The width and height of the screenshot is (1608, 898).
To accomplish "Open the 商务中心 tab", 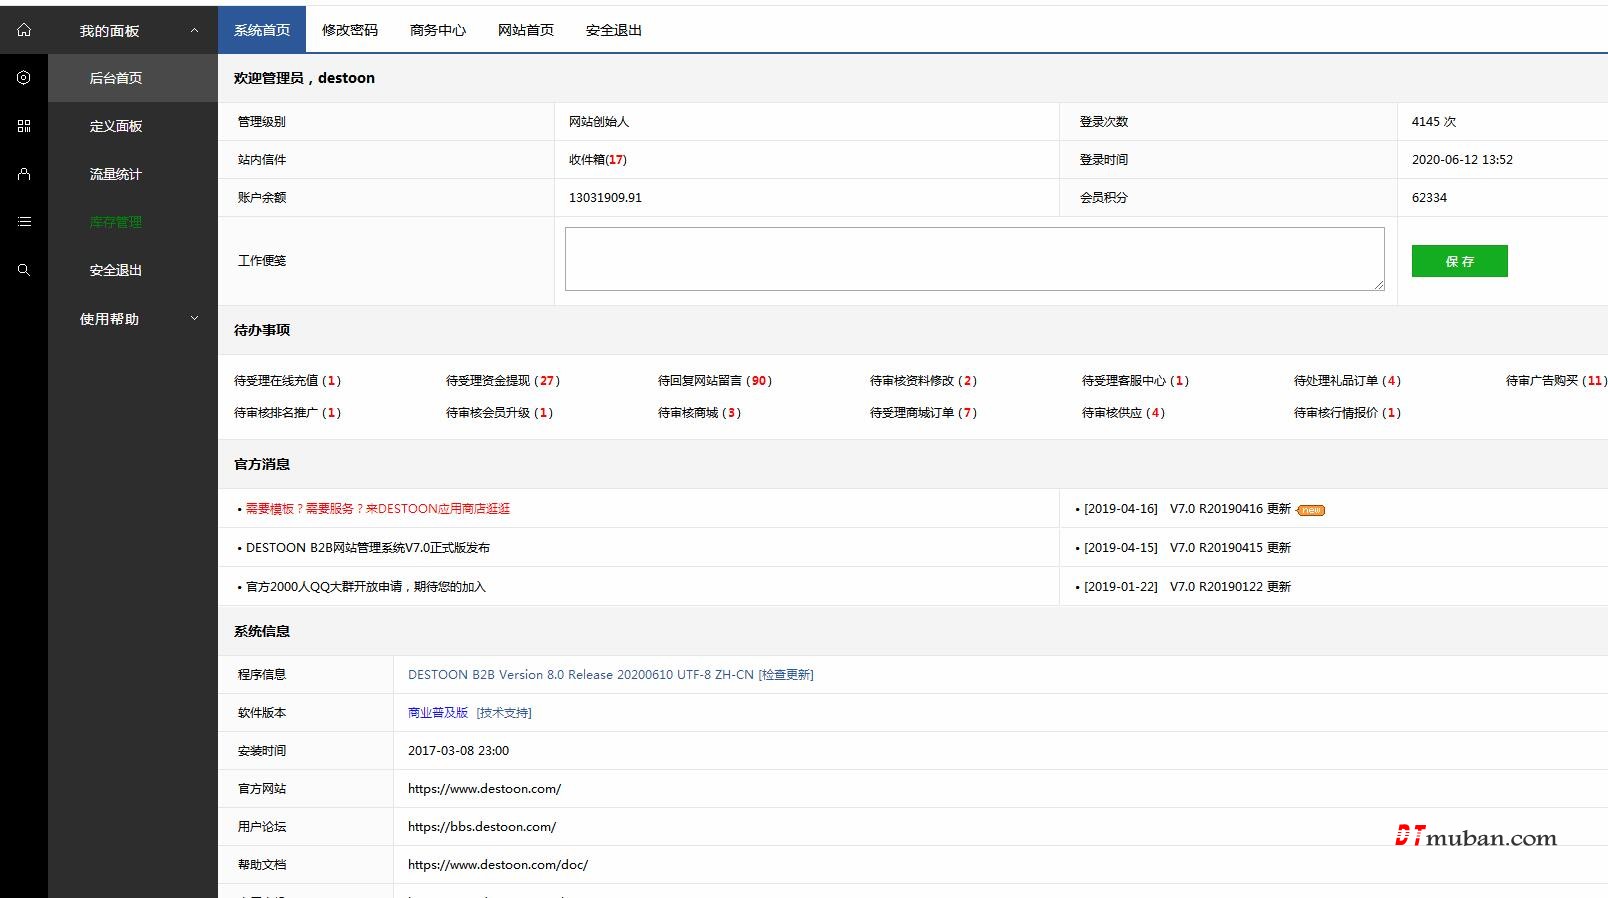I will pos(438,30).
